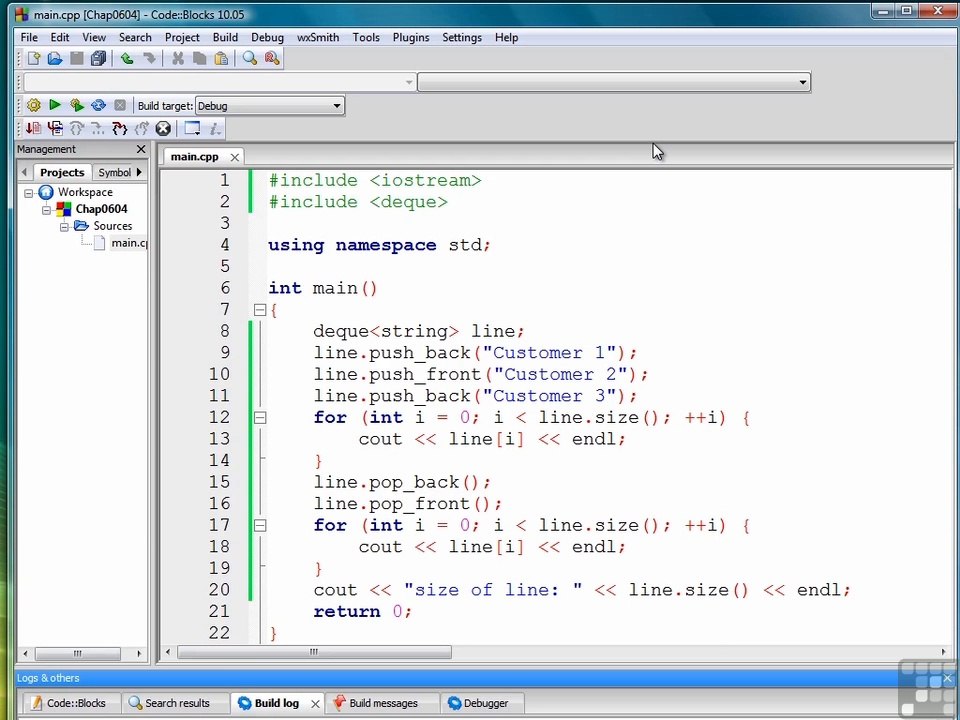960x720 pixels.
Task: Fold the main function at line 7
Action: point(260,310)
